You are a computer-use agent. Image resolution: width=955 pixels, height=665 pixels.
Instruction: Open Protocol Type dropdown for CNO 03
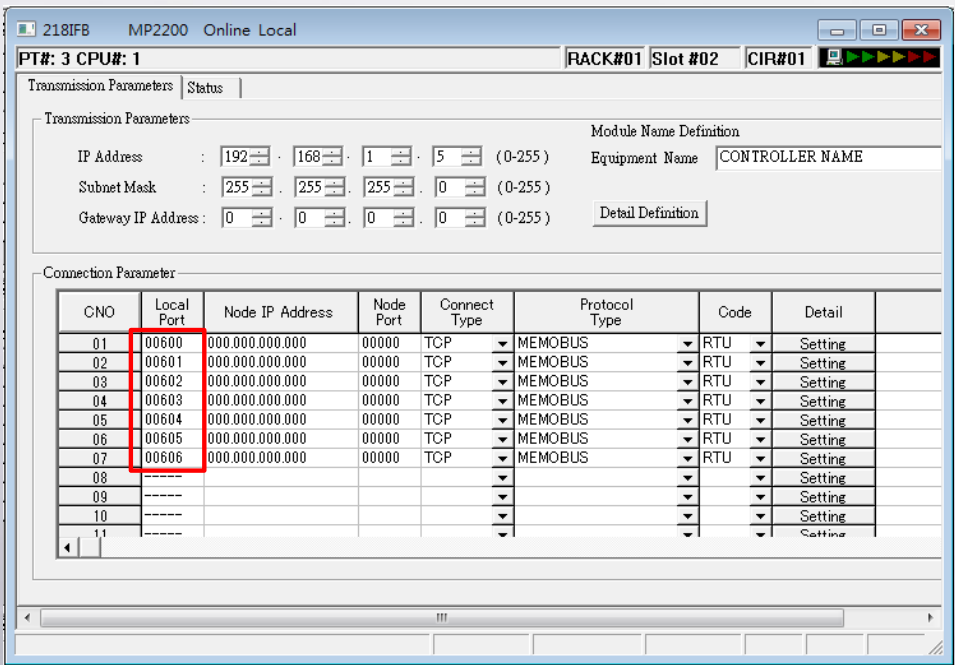687,382
